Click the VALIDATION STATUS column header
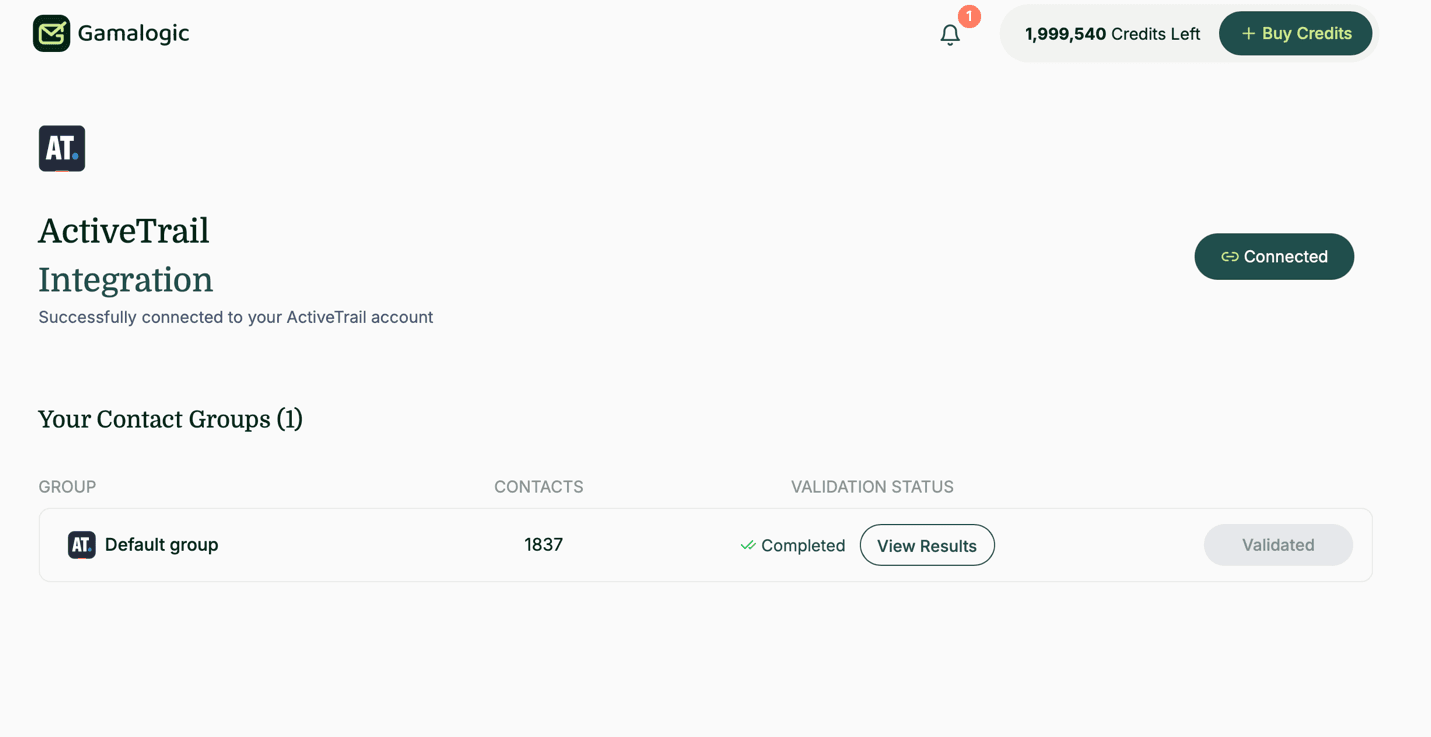This screenshot has width=1431, height=737. [x=871, y=487]
